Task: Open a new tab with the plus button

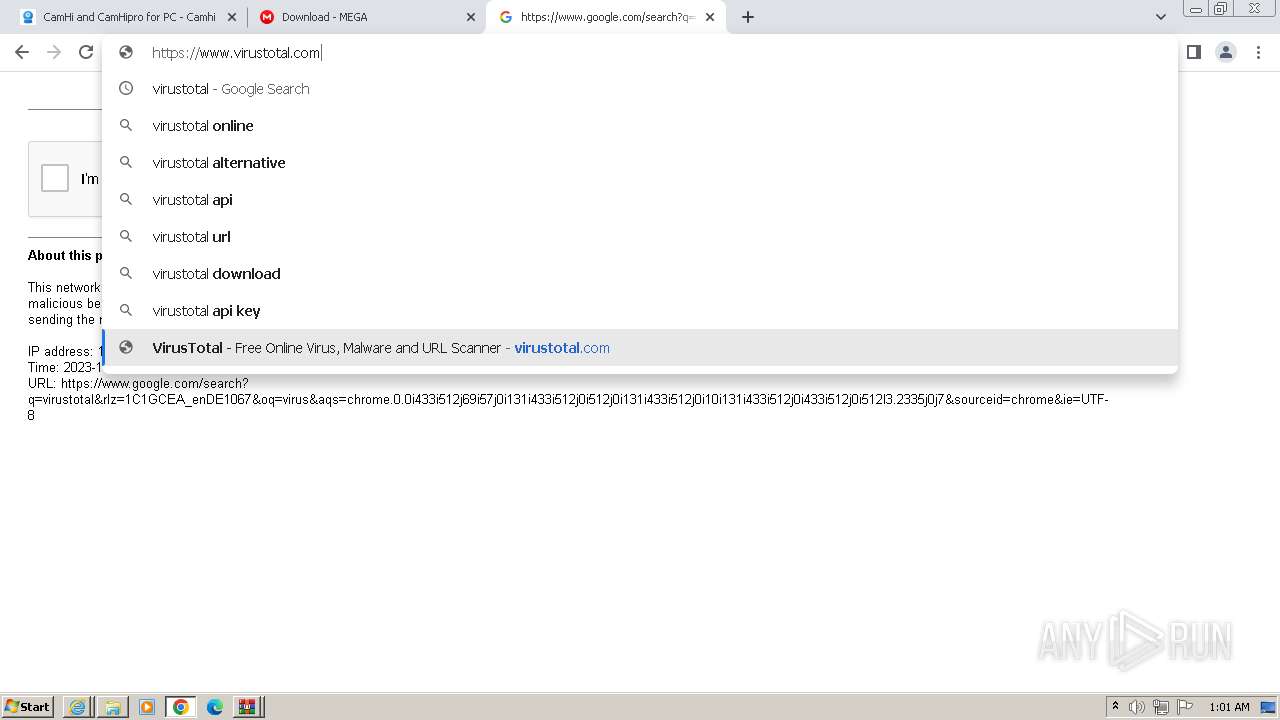Action: click(x=748, y=17)
